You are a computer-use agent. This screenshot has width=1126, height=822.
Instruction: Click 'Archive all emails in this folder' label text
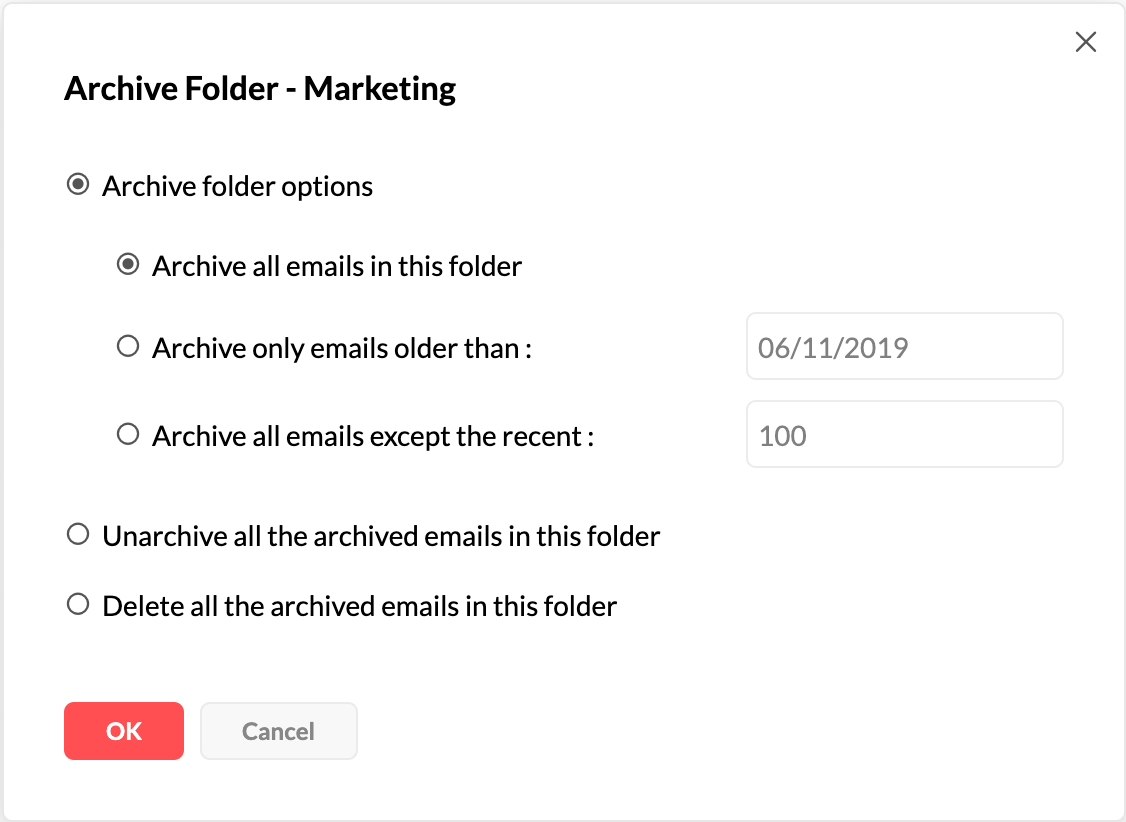[337, 267]
